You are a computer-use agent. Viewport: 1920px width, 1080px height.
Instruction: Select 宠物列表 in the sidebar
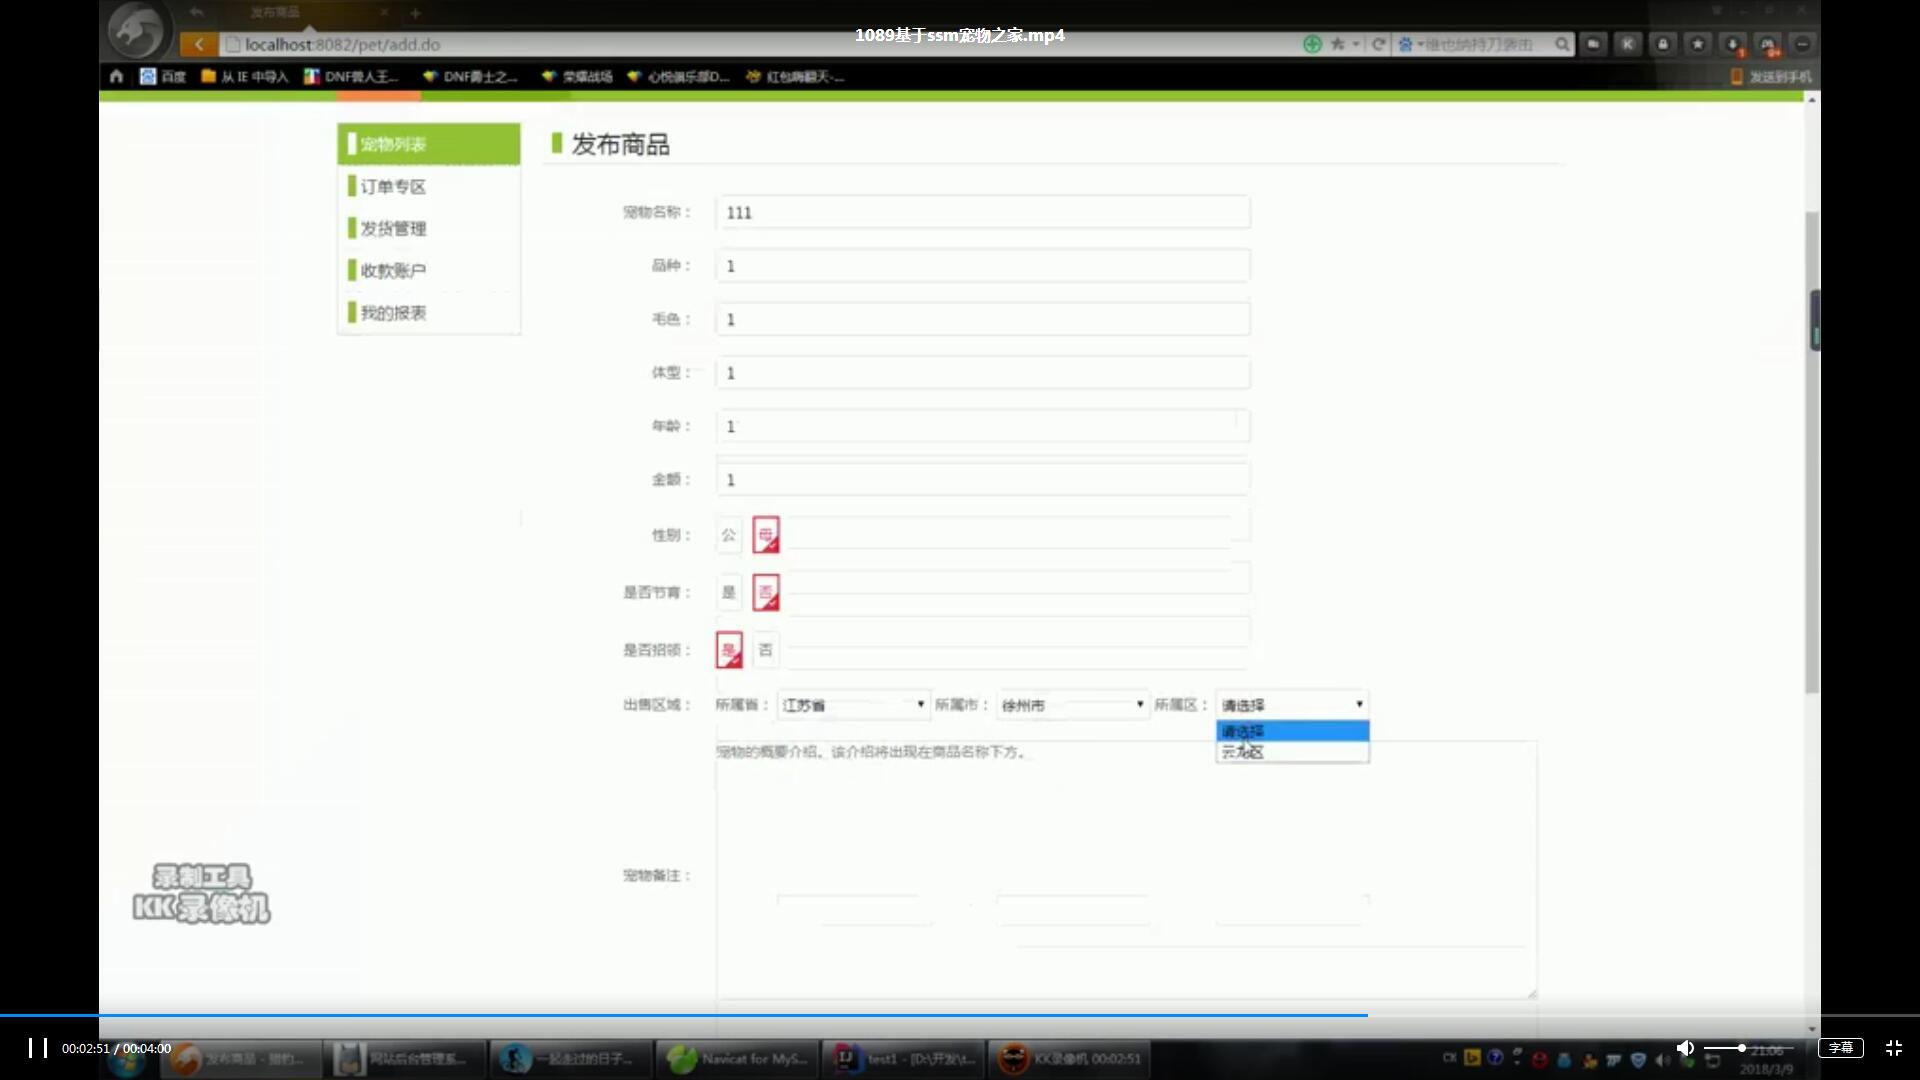tap(429, 144)
